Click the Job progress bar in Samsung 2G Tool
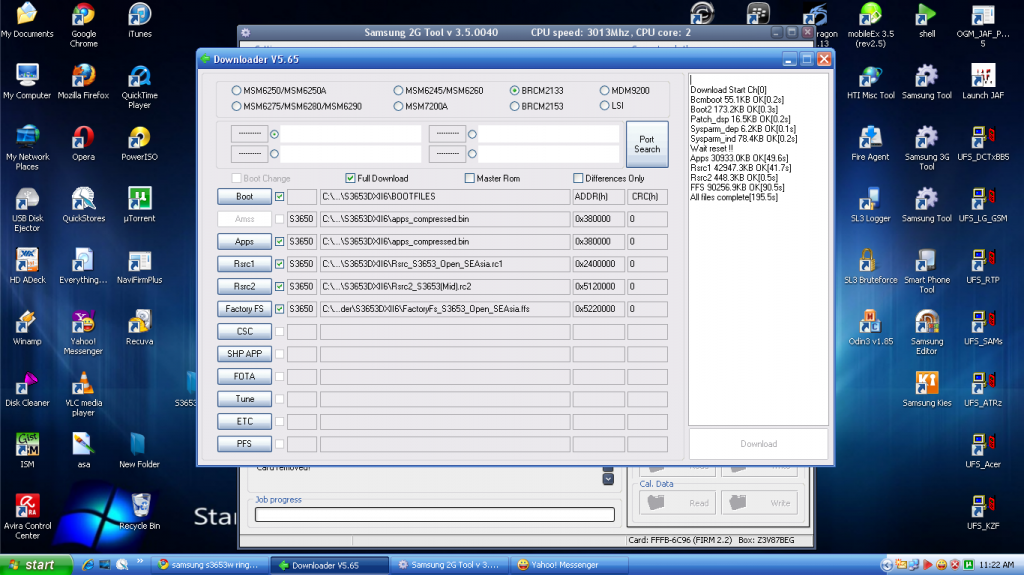The image size is (1024, 575). coord(435,514)
